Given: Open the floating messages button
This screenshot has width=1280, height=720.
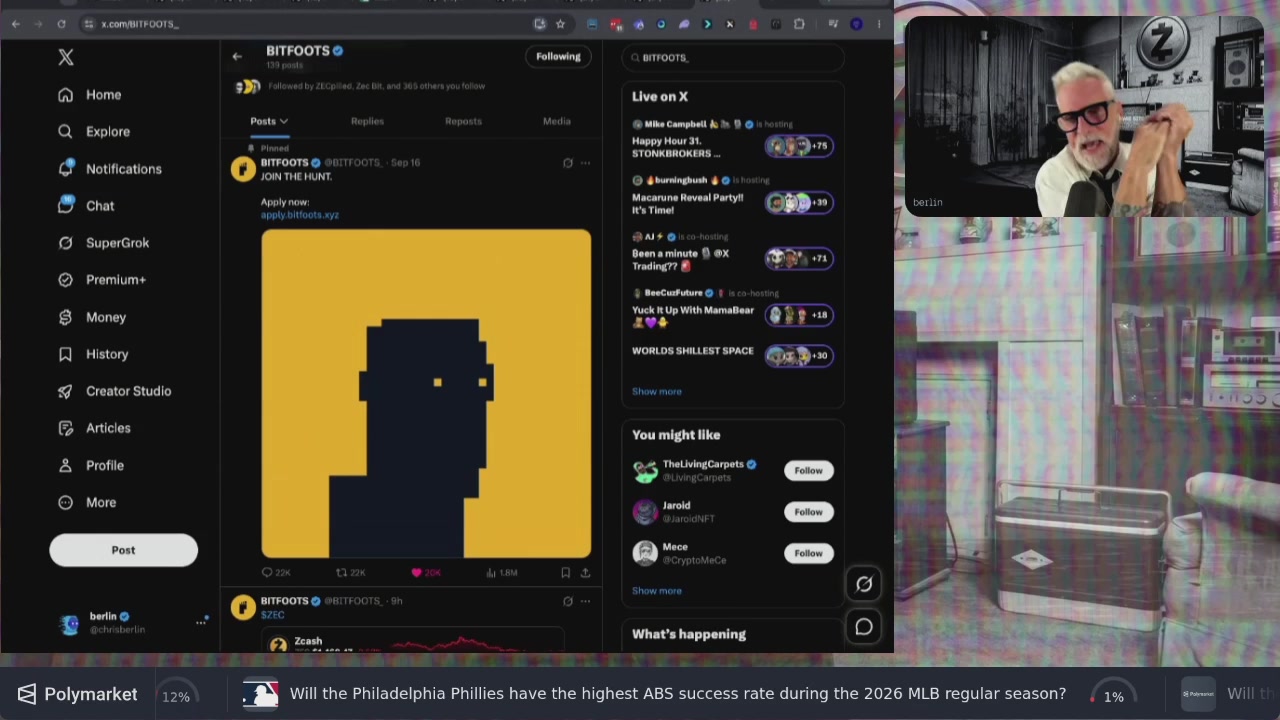Looking at the screenshot, I should (x=864, y=627).
